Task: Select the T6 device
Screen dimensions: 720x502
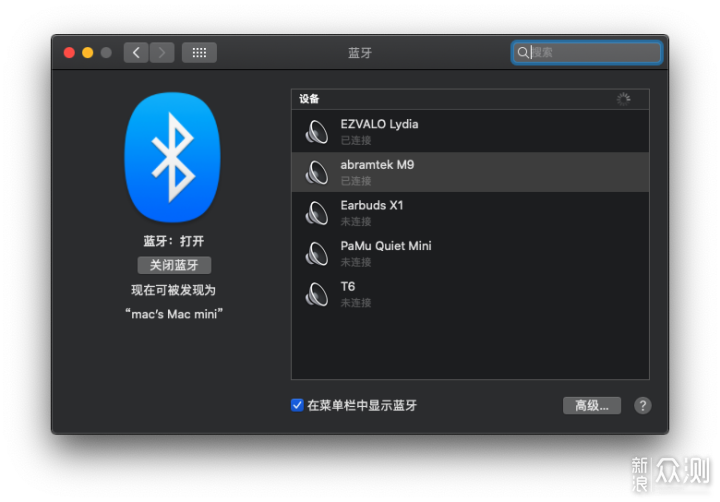Action: [x=470, y=294]
